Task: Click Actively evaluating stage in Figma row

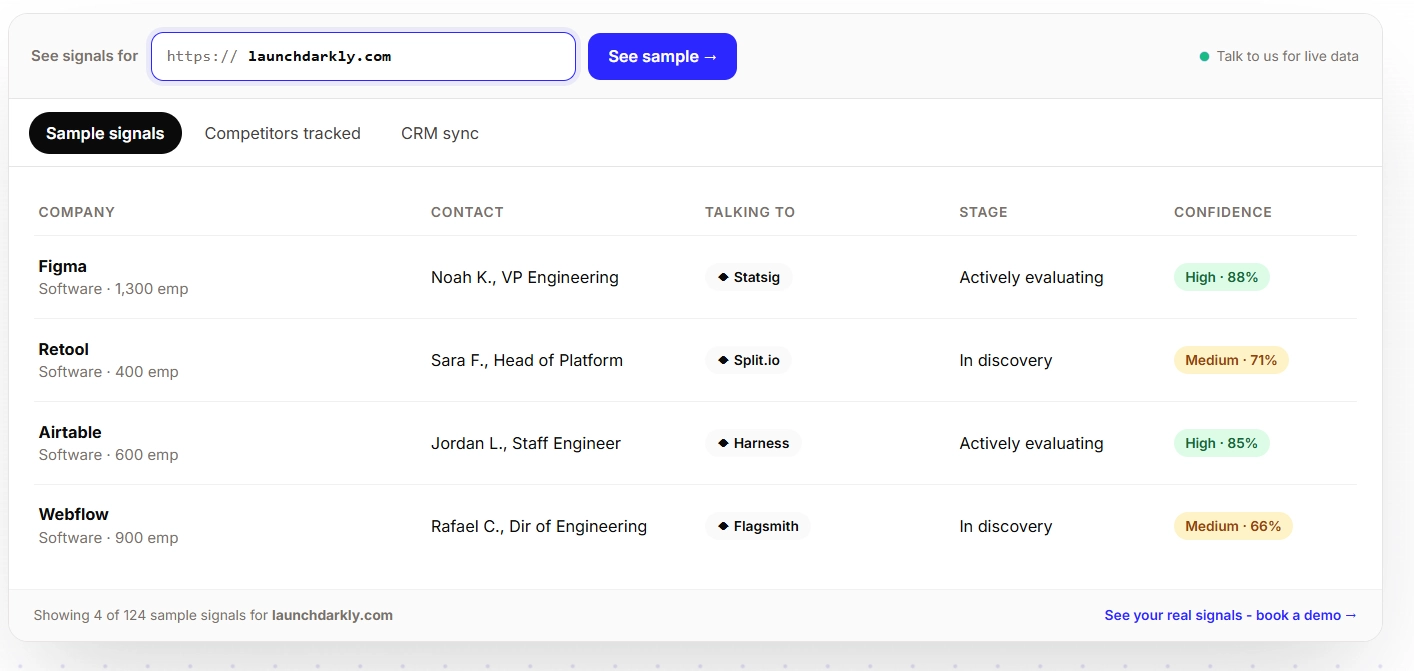Action: [1031, 277]
